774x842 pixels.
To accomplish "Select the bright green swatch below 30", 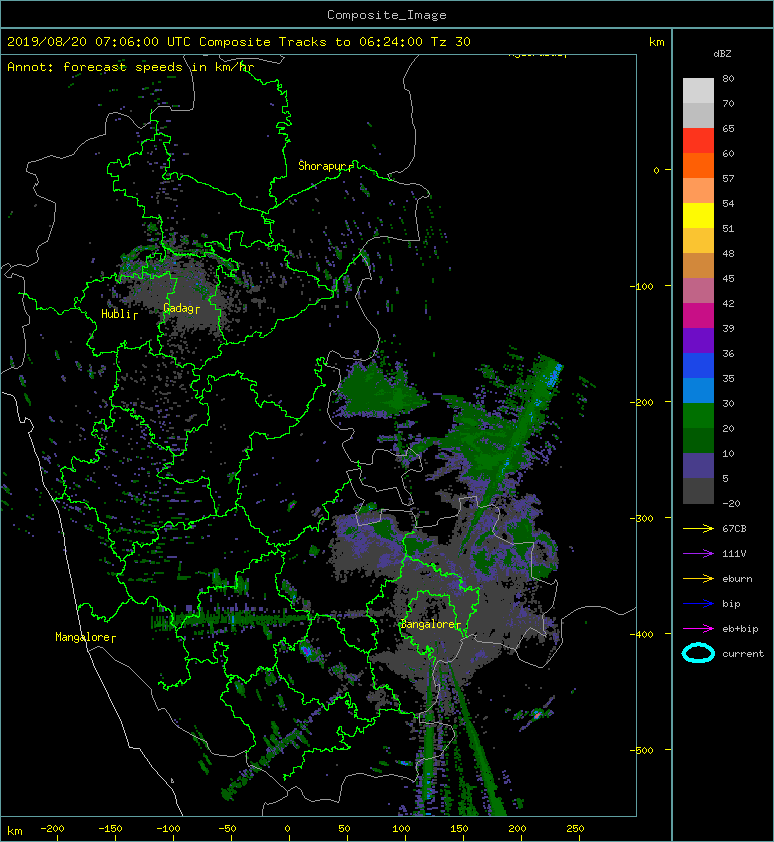I will 698,415.
